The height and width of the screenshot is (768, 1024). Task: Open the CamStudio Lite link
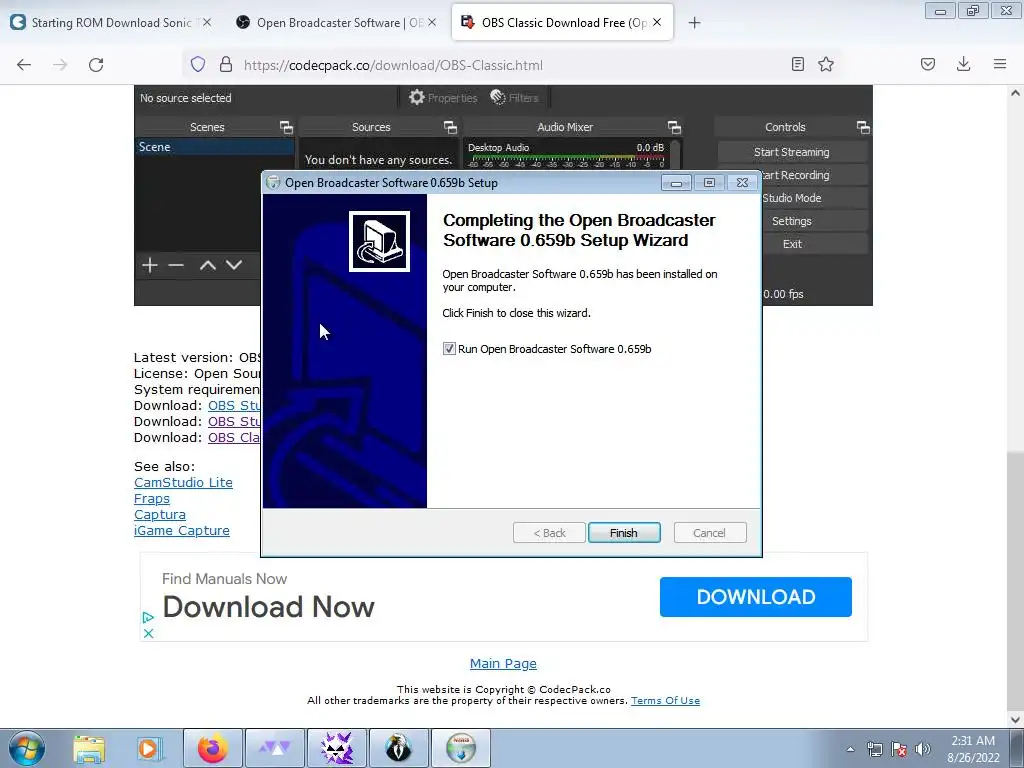[184, 483]
